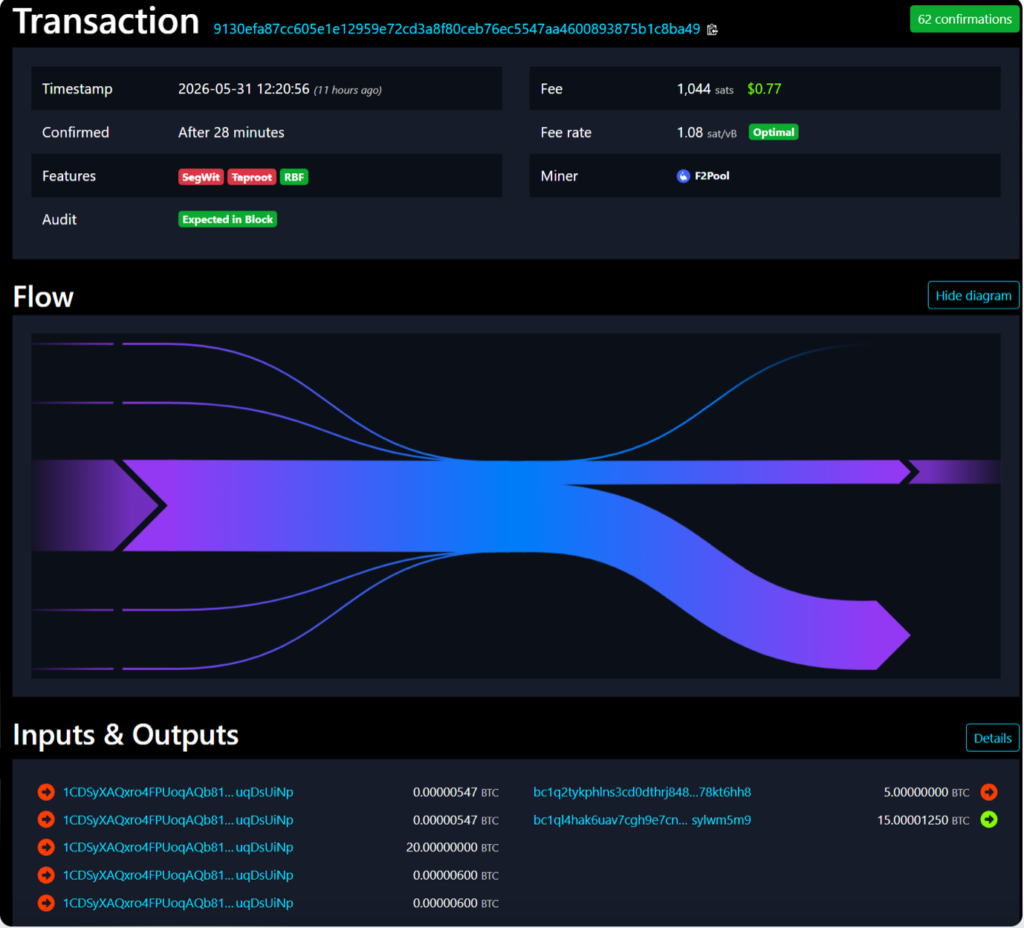
Task: Click the Expected in Block audit badge
Action: tap(227, 219)
